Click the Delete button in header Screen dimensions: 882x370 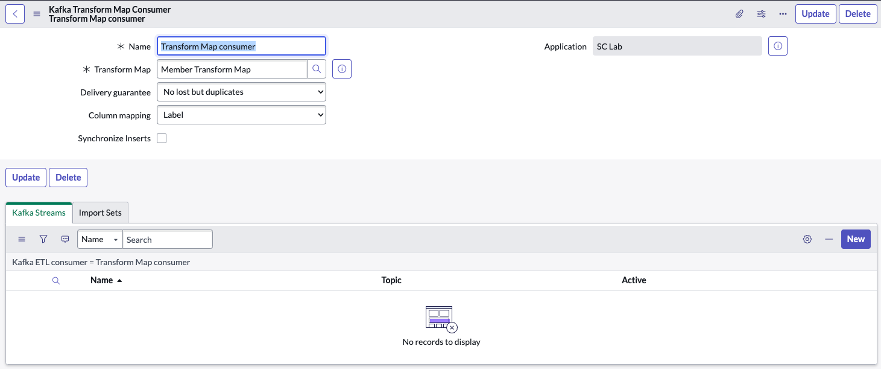[858, 14]
